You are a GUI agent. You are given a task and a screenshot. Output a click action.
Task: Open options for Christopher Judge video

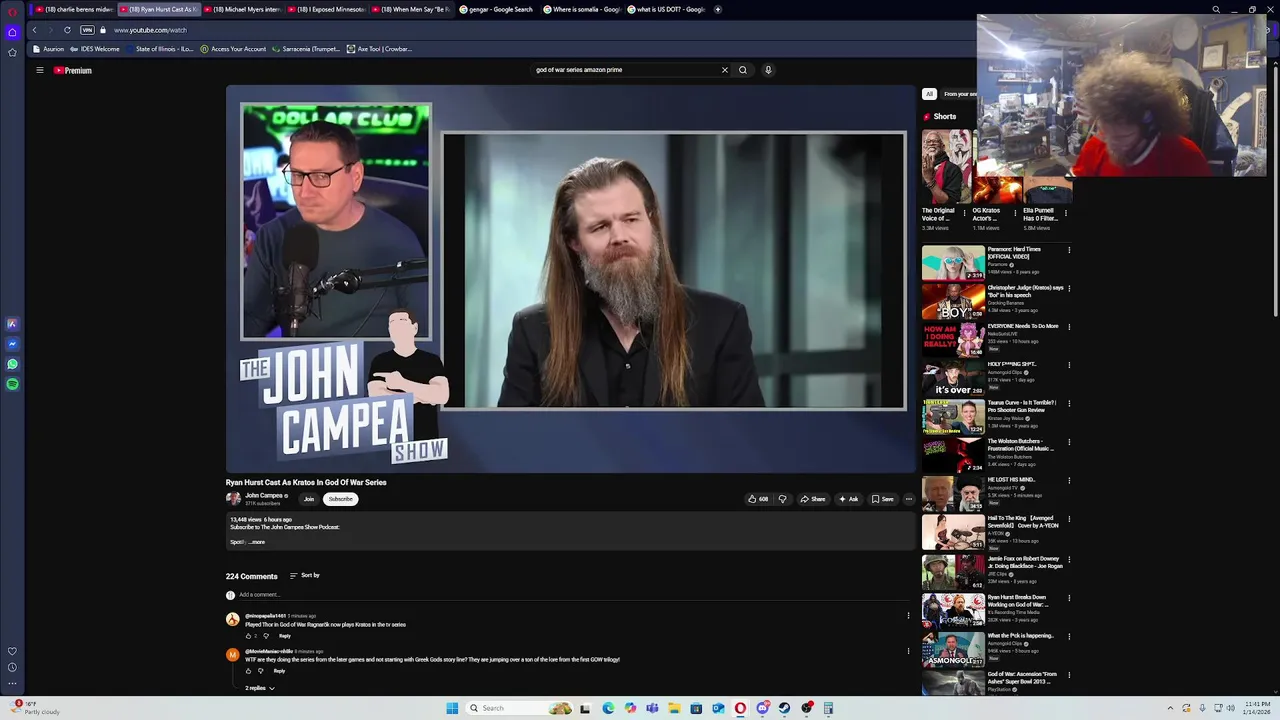click(1069, 288)
